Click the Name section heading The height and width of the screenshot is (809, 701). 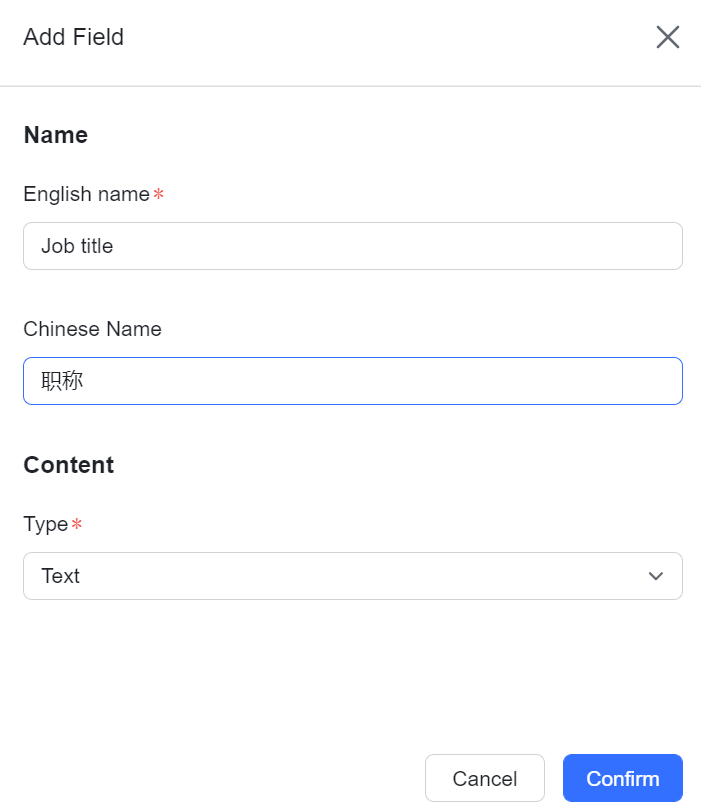pyautogui.click(x=55, y=135)
